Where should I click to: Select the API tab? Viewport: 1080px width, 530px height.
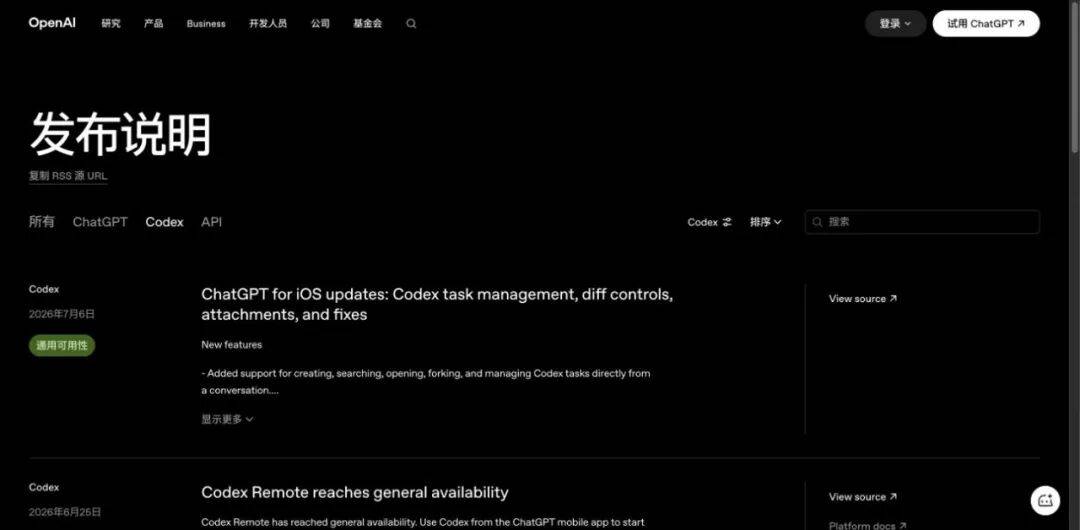pos(211,222)
